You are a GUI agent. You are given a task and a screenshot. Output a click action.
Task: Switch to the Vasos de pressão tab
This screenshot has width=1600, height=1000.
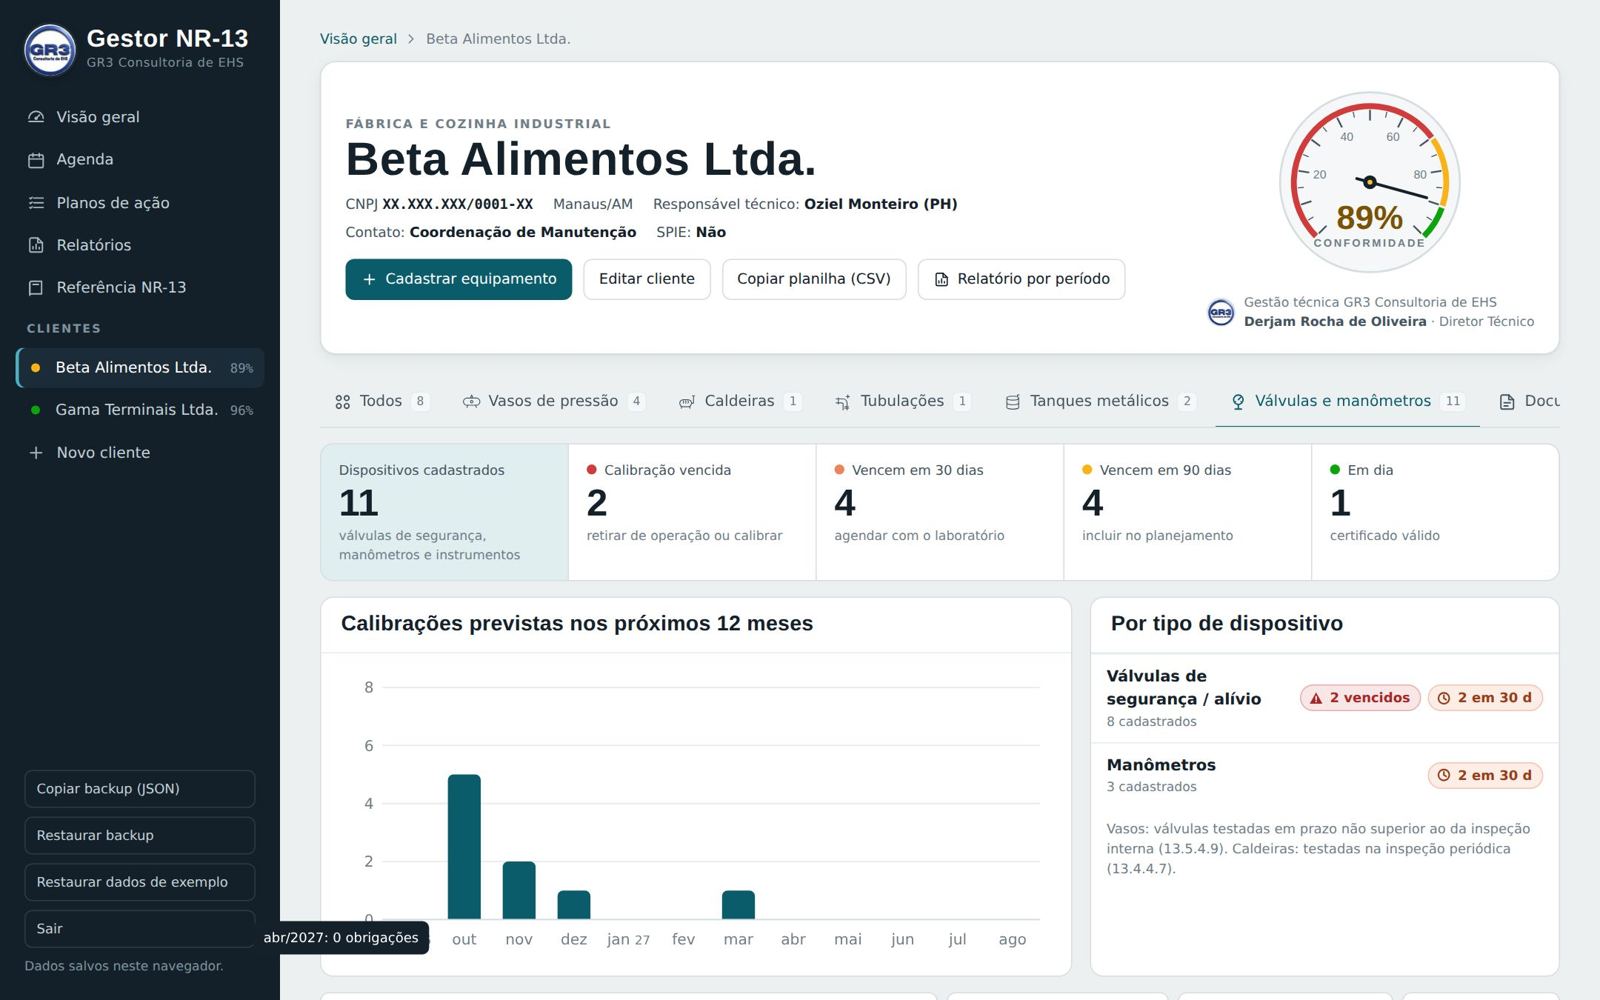point(553,402)
